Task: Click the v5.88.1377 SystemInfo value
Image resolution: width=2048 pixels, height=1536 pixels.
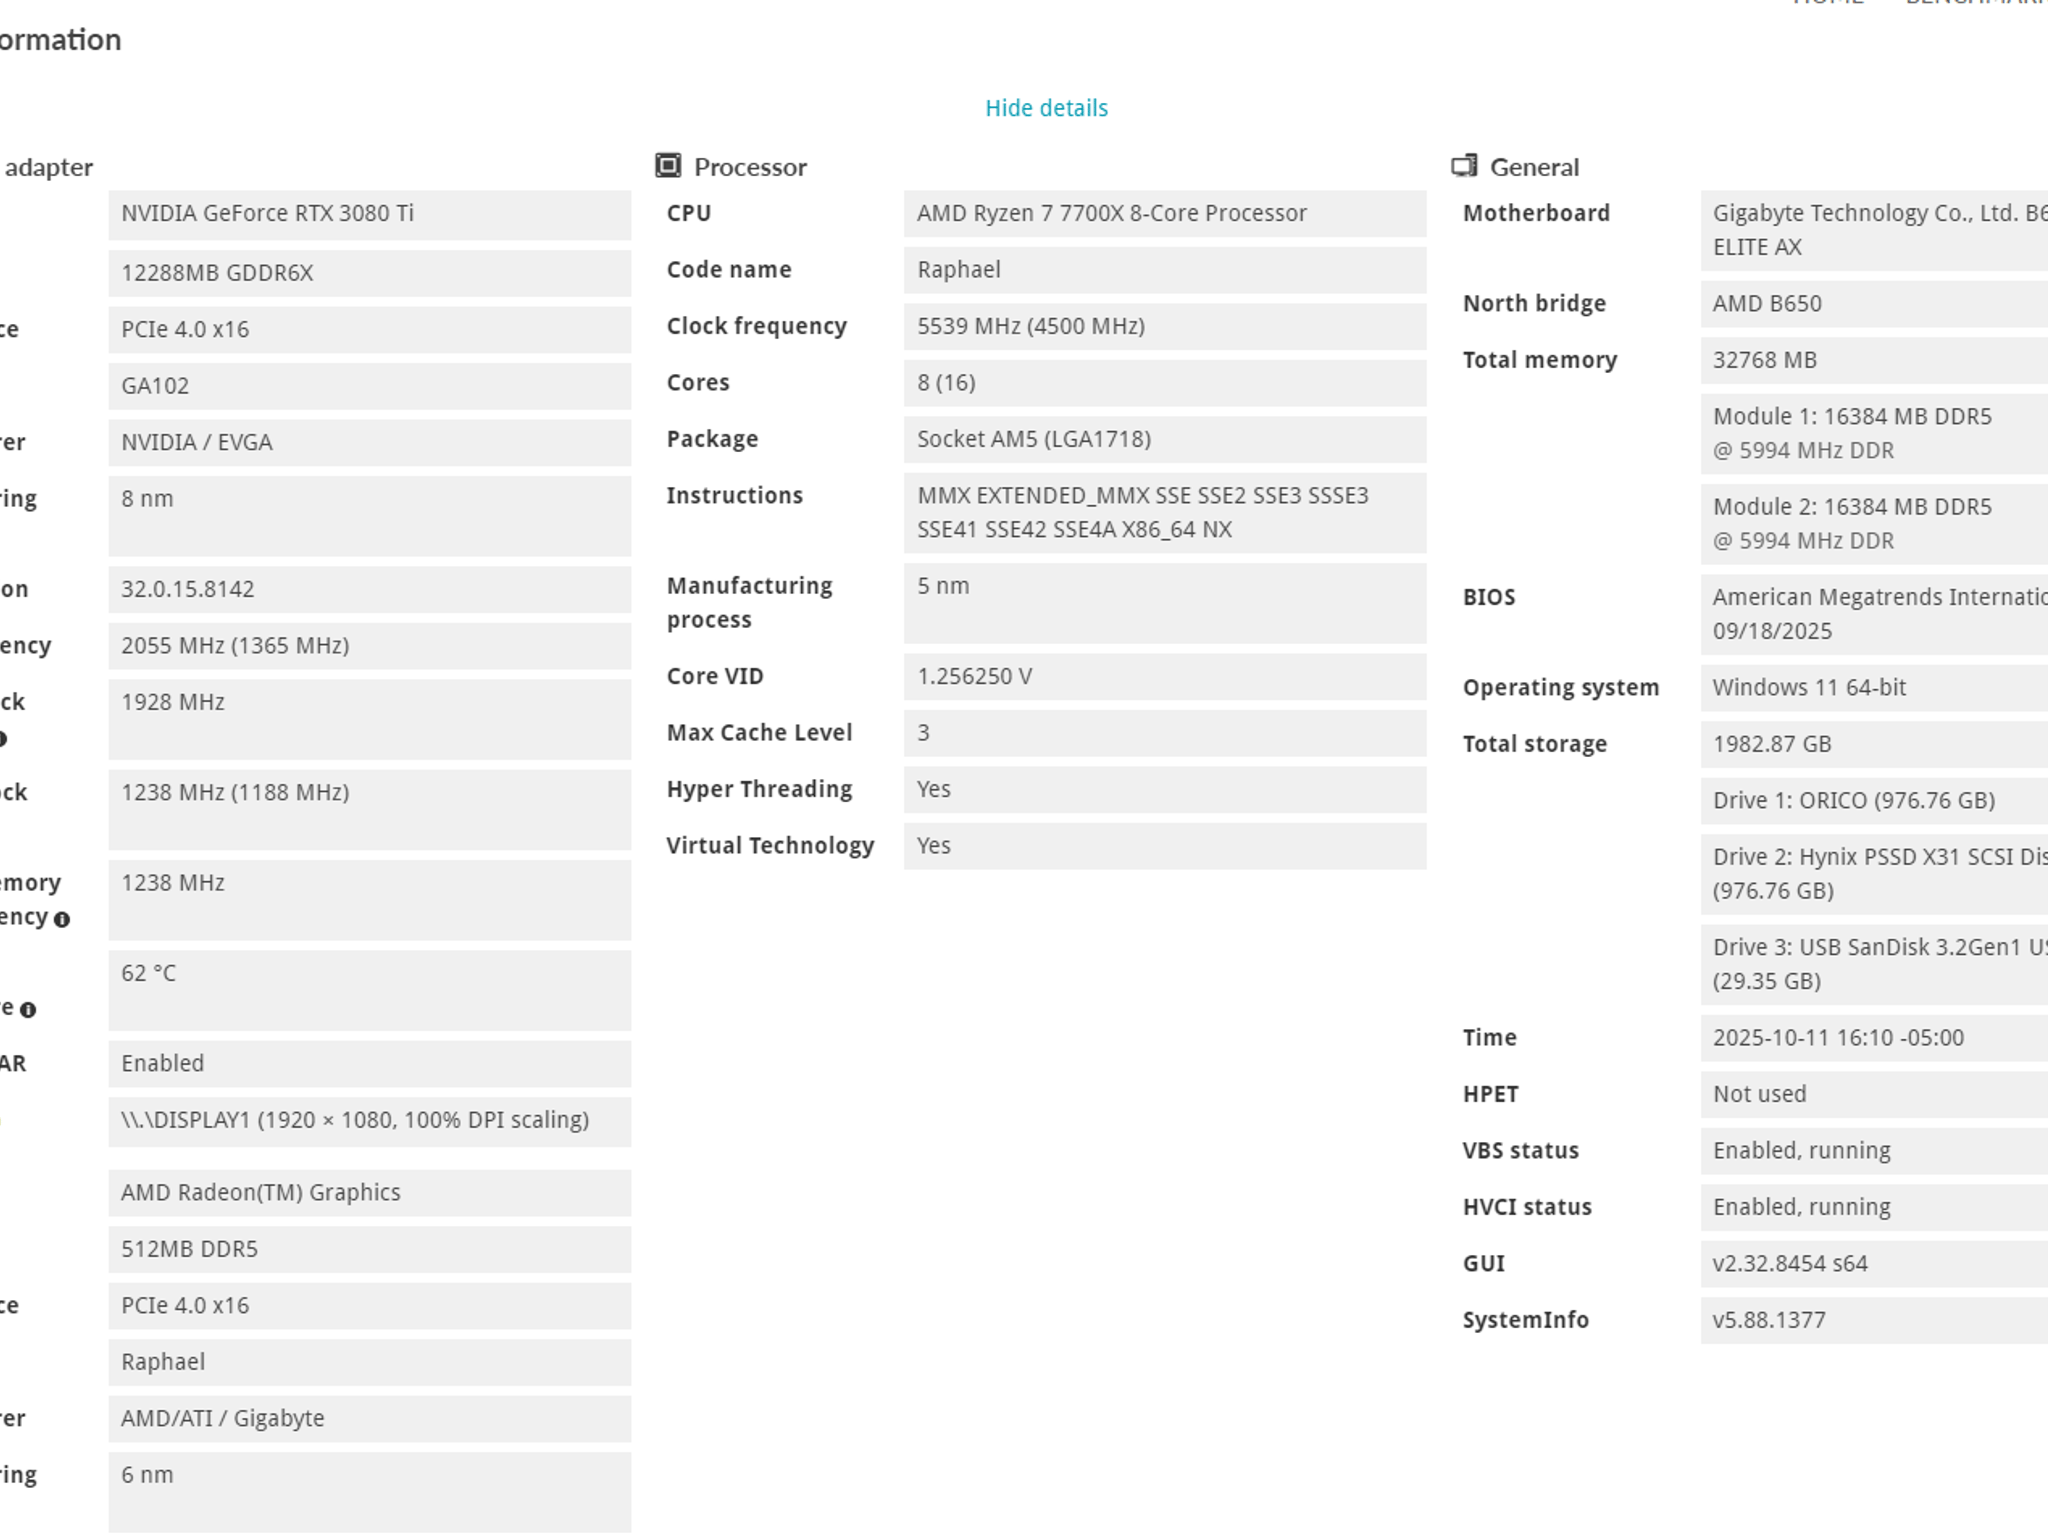Action: tap(1874, 1321)
